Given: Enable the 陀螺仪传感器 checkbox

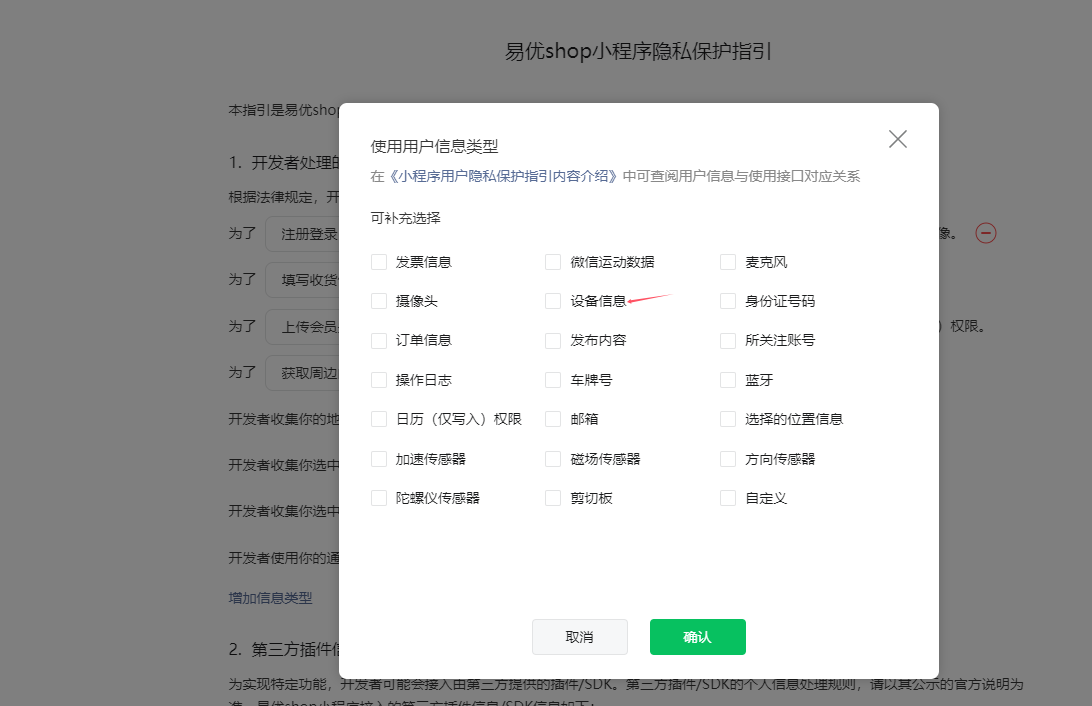Looking at the screenshot, I should click(378, 497).
